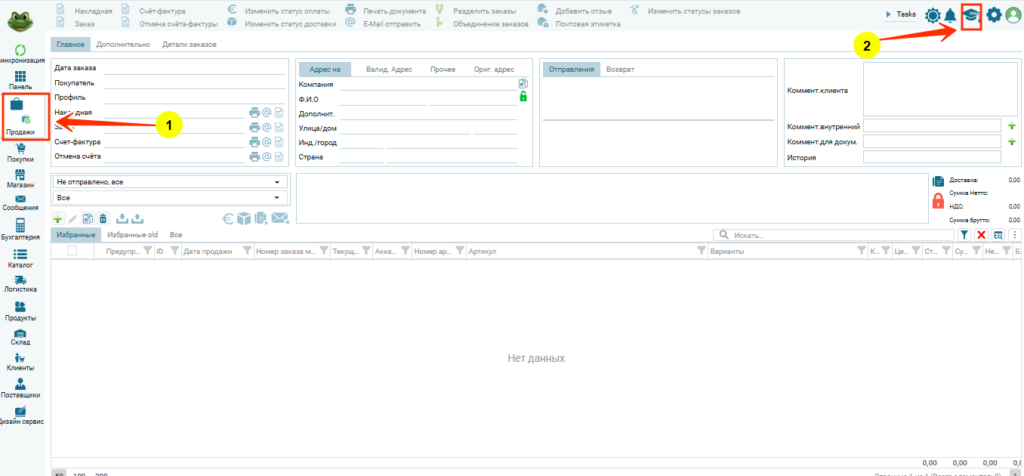Open the 'Все' filter dropdown

click(x=169, y=198)
